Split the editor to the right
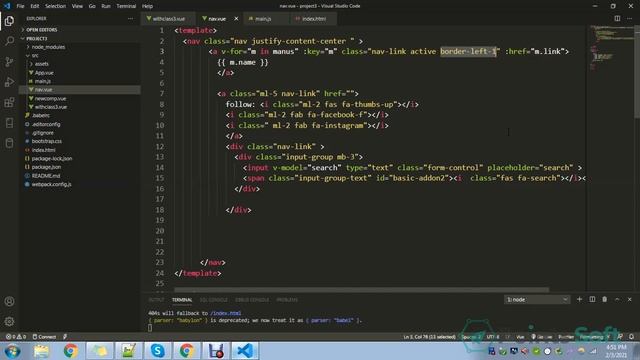This screenshot has width=640, height=360. (x=617, y=18)
